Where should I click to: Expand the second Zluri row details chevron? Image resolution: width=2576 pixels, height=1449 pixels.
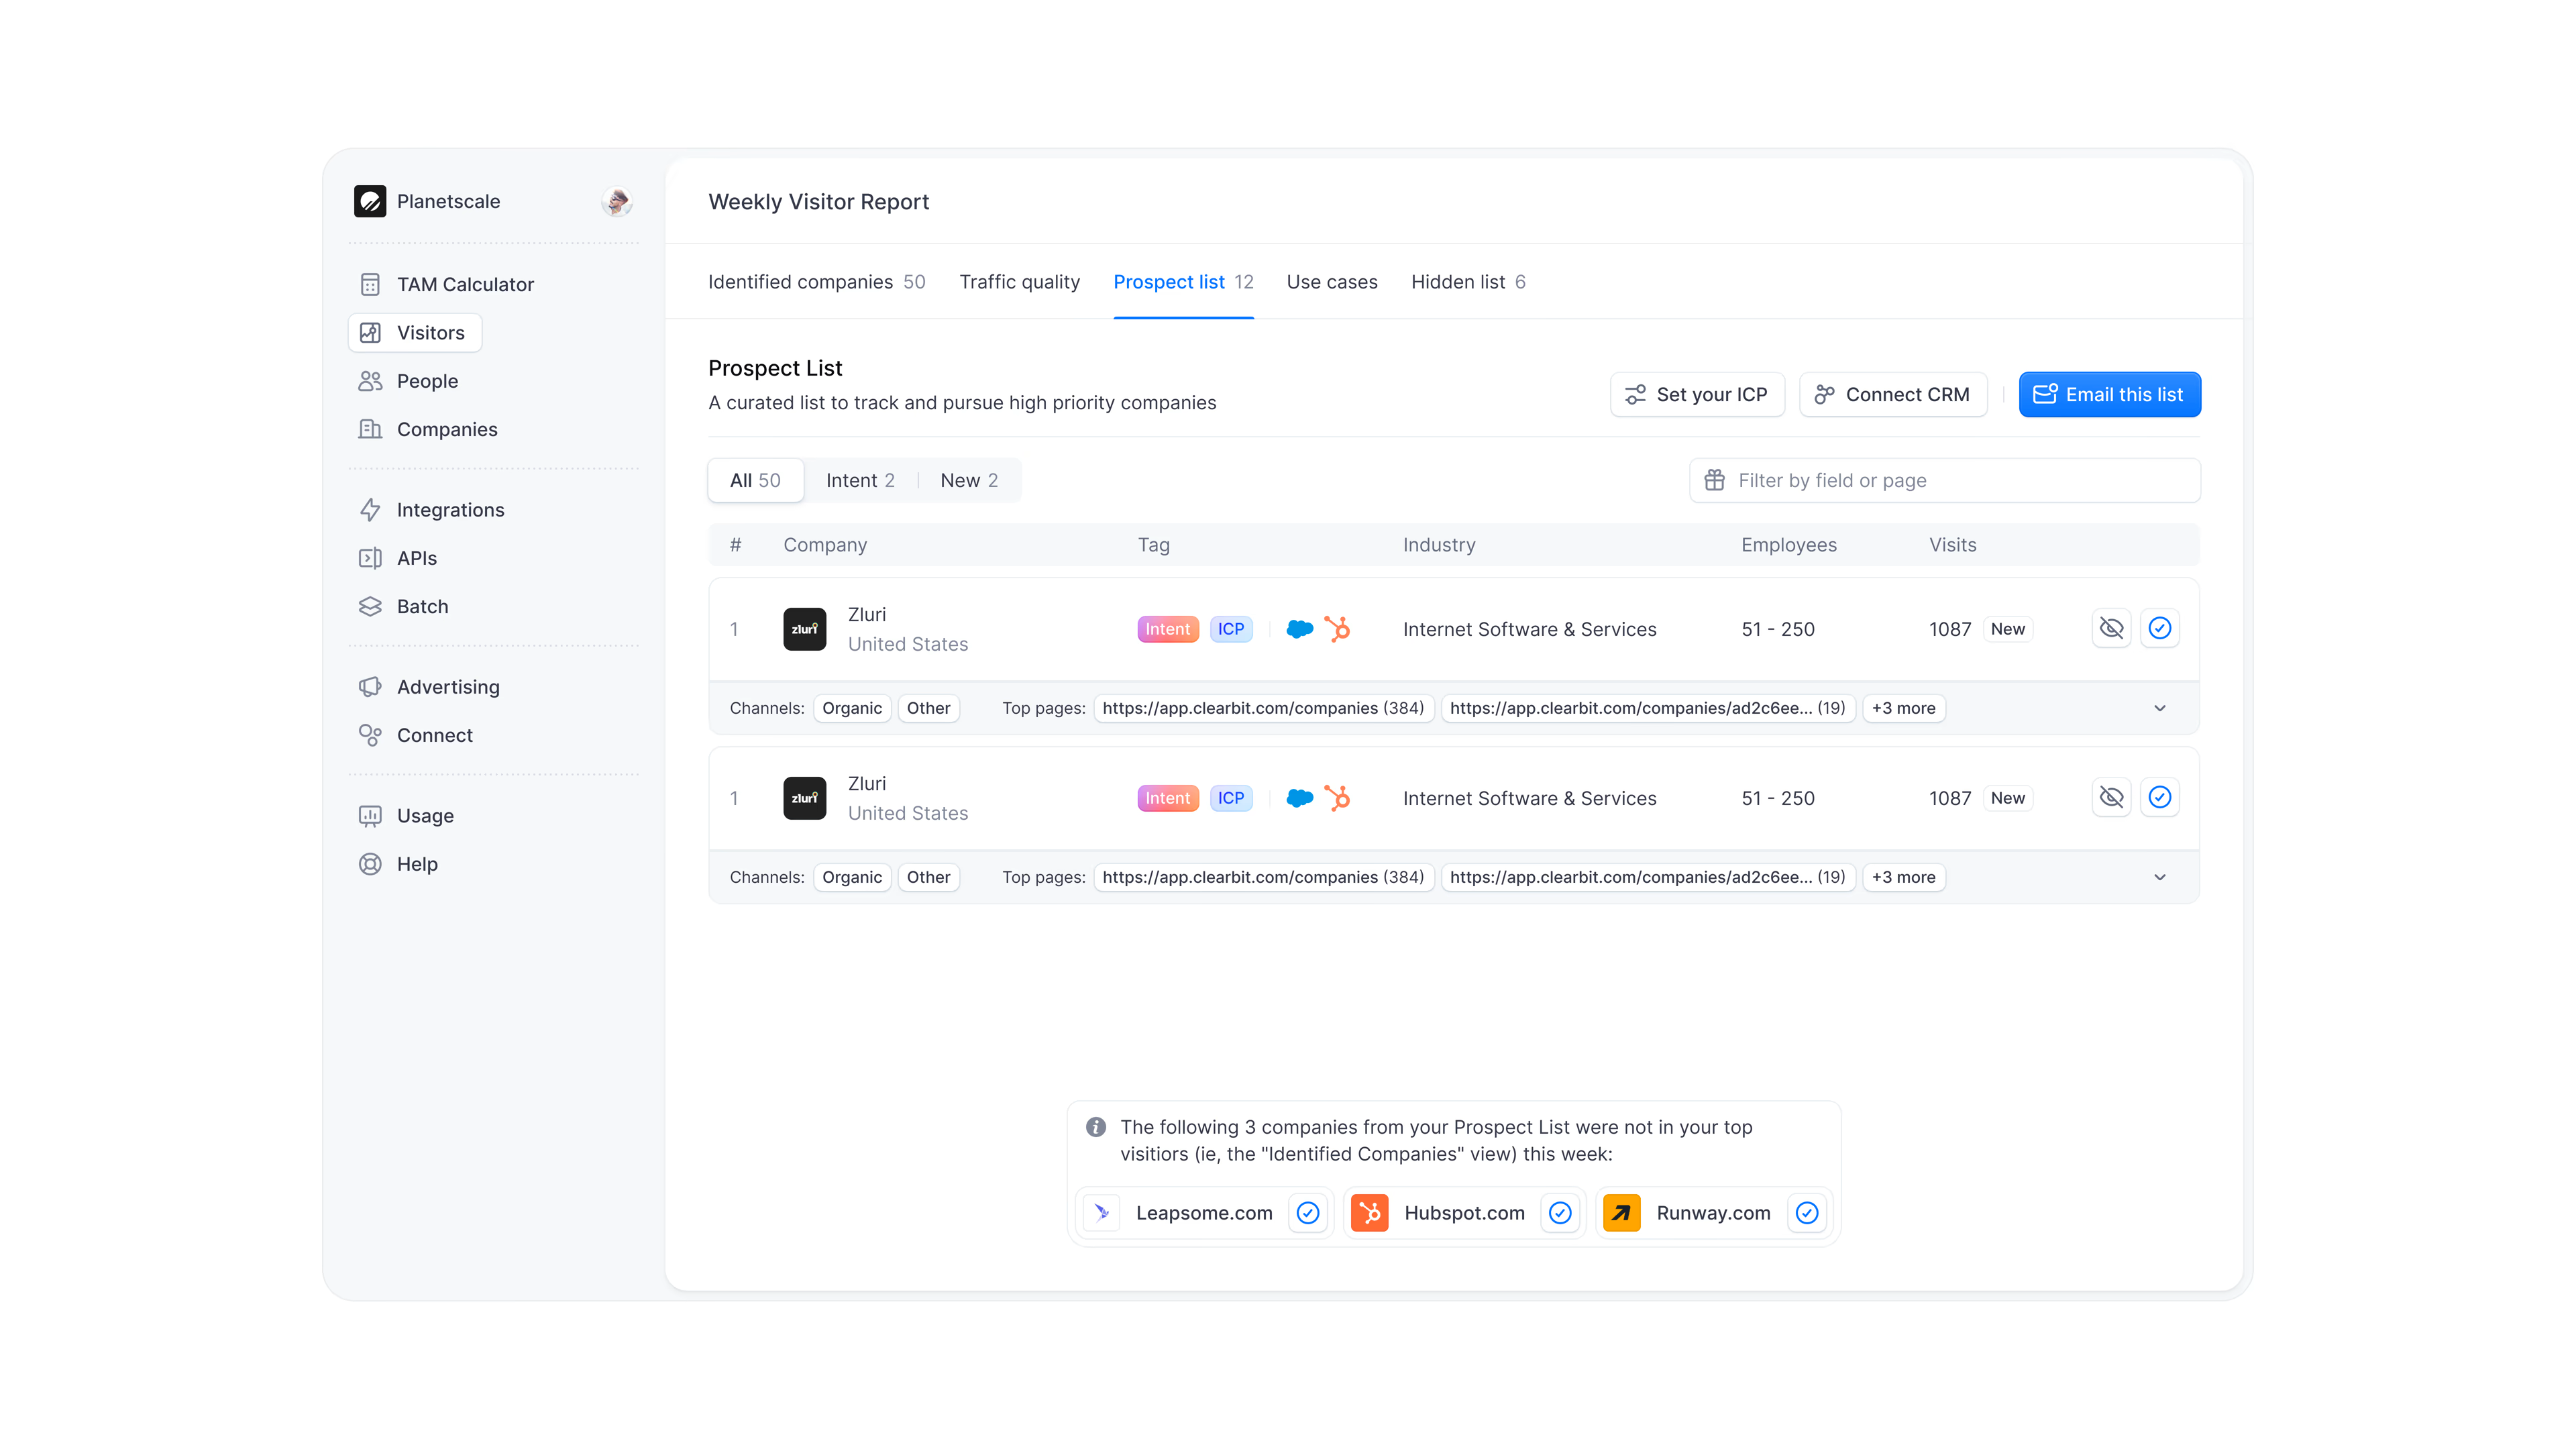pos(2159,877)
